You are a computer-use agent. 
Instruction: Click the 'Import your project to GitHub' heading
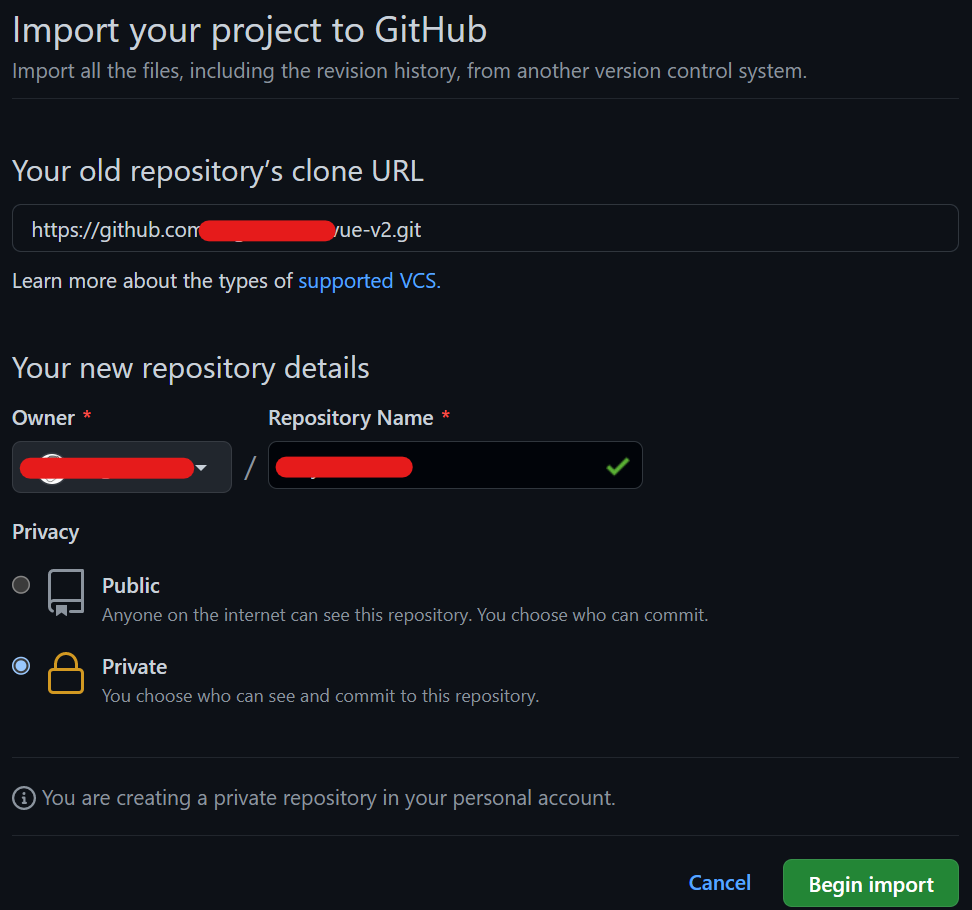(x=250, y=30)
